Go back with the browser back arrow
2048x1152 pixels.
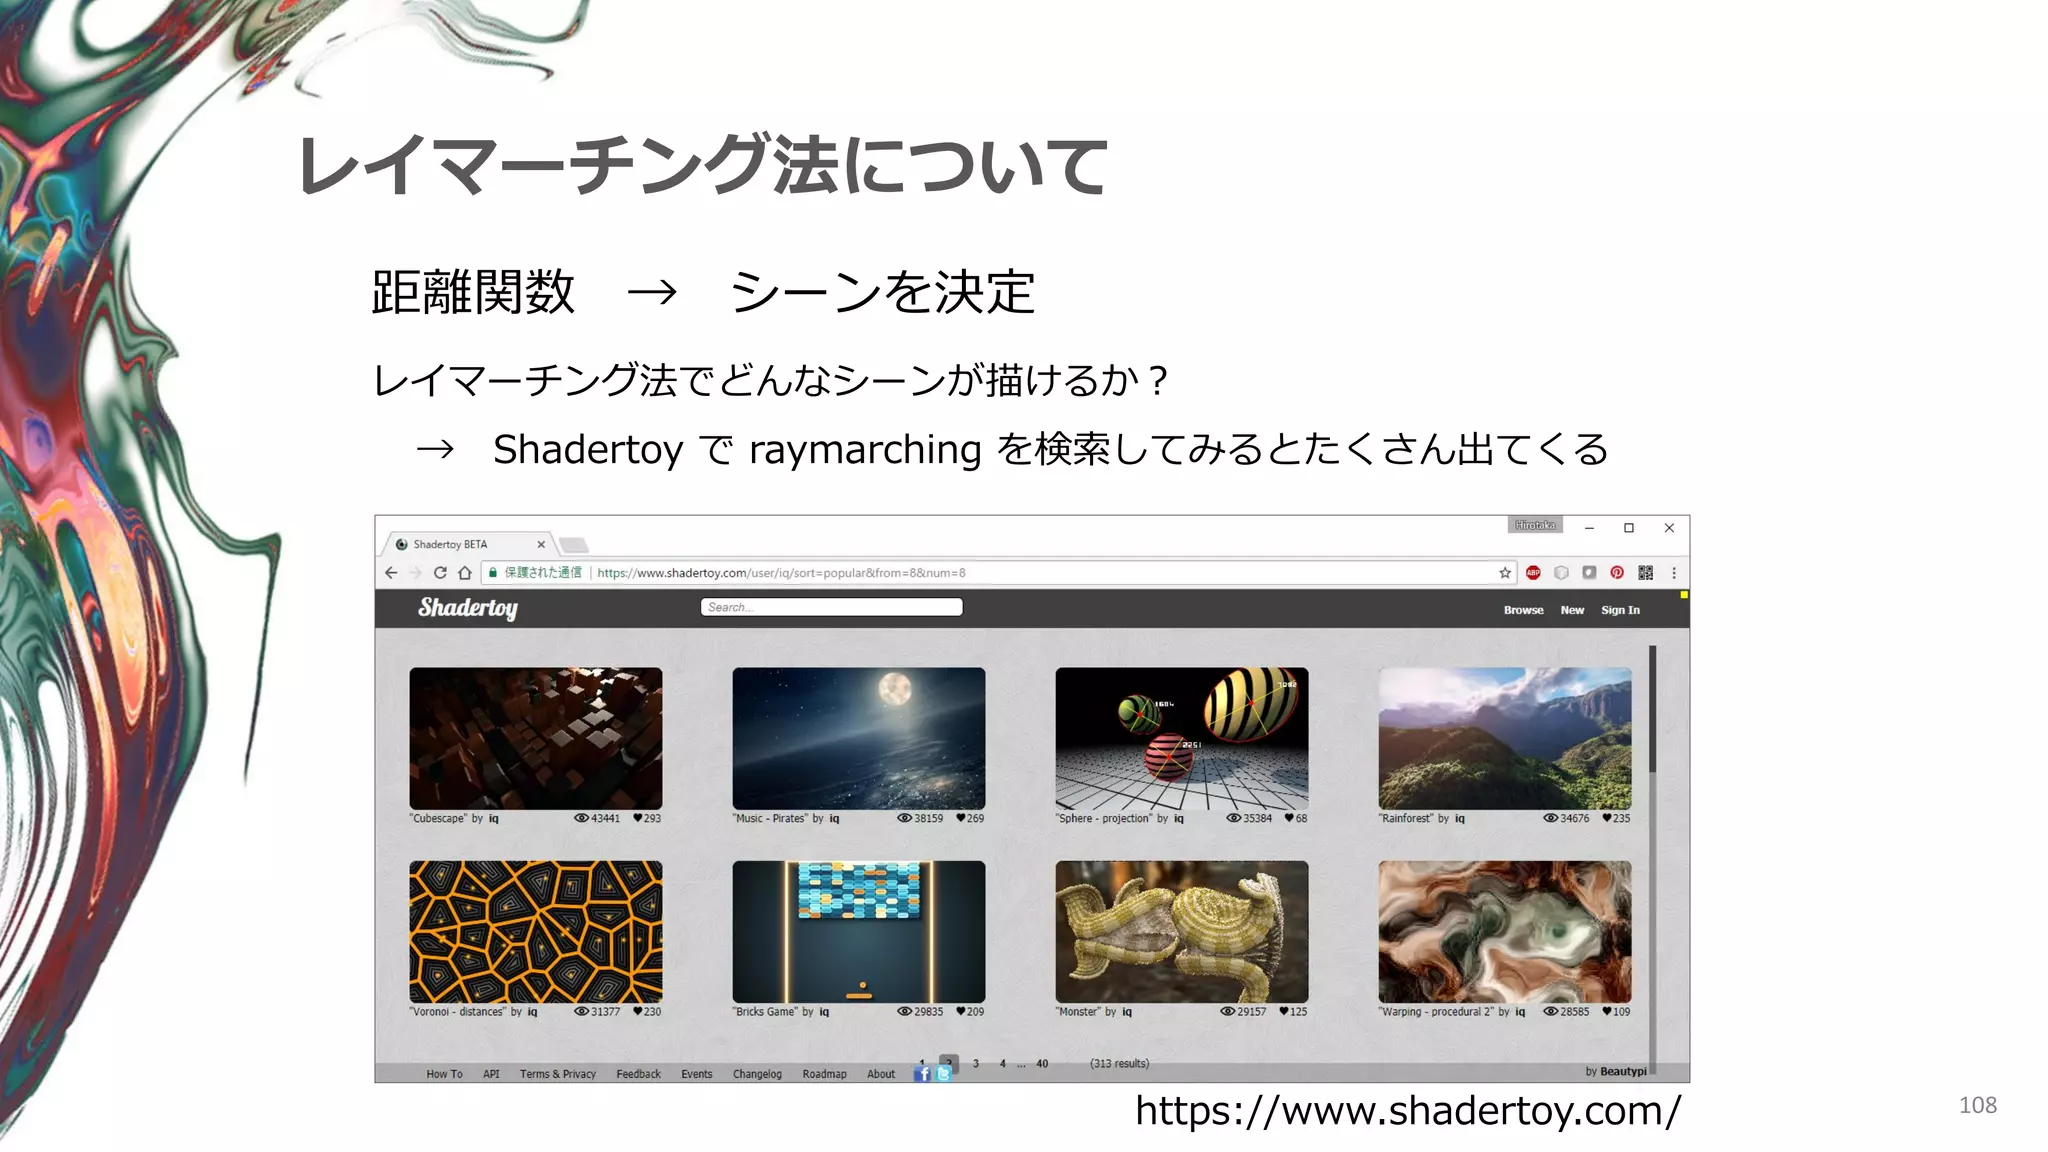pos(391,573)
